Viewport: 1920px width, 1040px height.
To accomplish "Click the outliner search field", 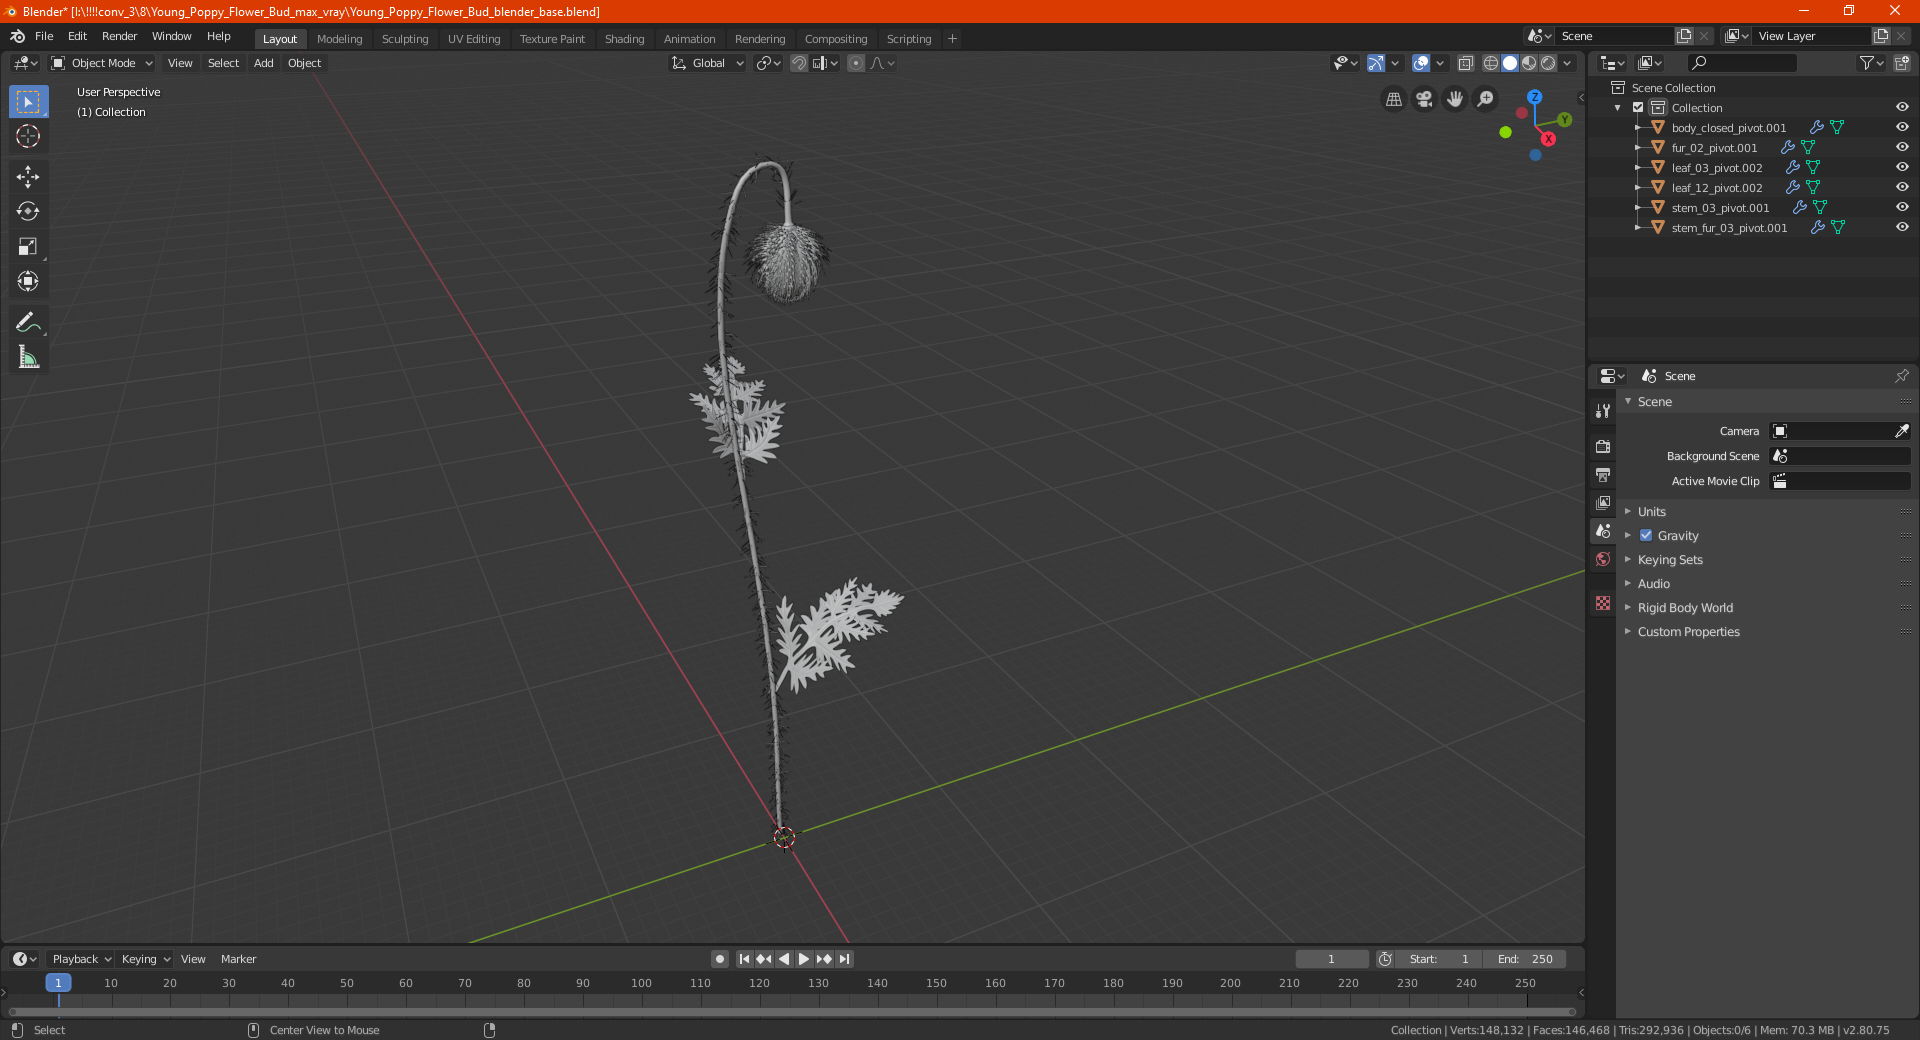I will [1741, 63].
